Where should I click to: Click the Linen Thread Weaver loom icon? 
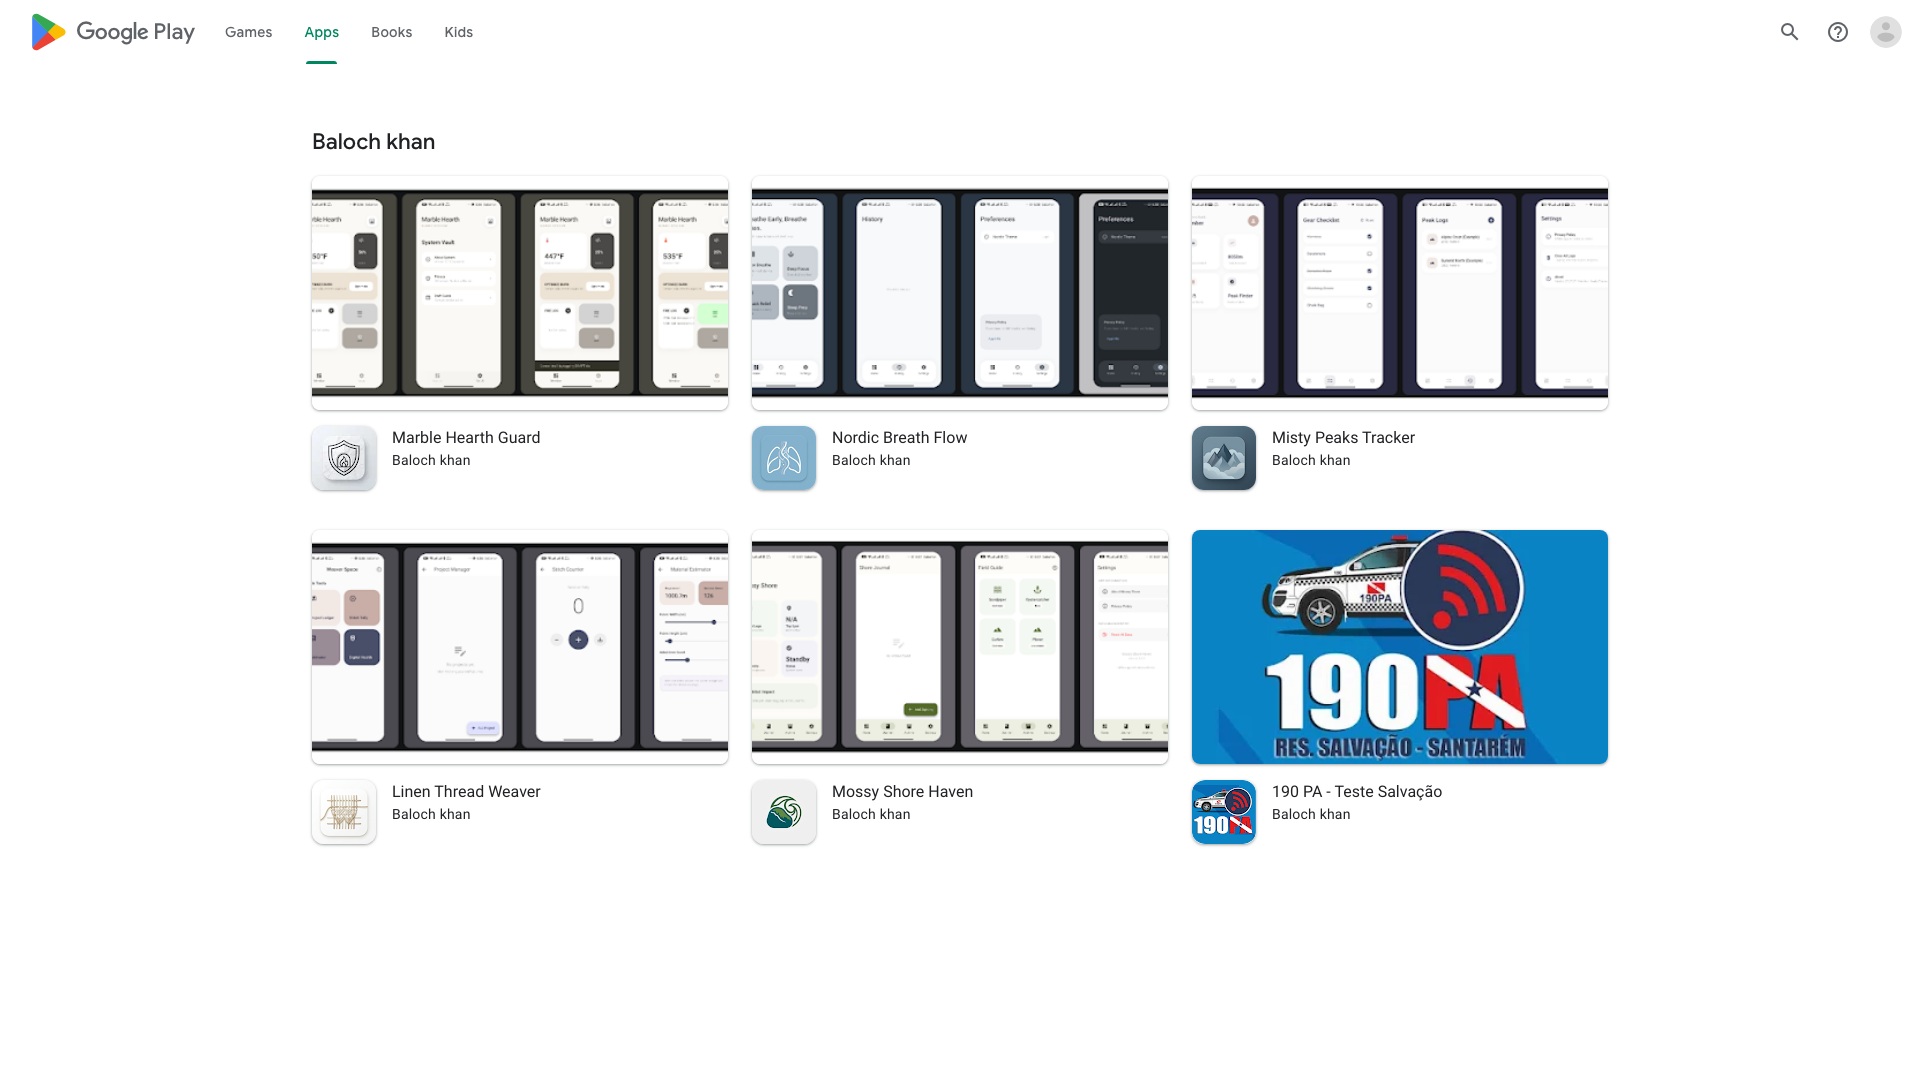pos(344,812)
